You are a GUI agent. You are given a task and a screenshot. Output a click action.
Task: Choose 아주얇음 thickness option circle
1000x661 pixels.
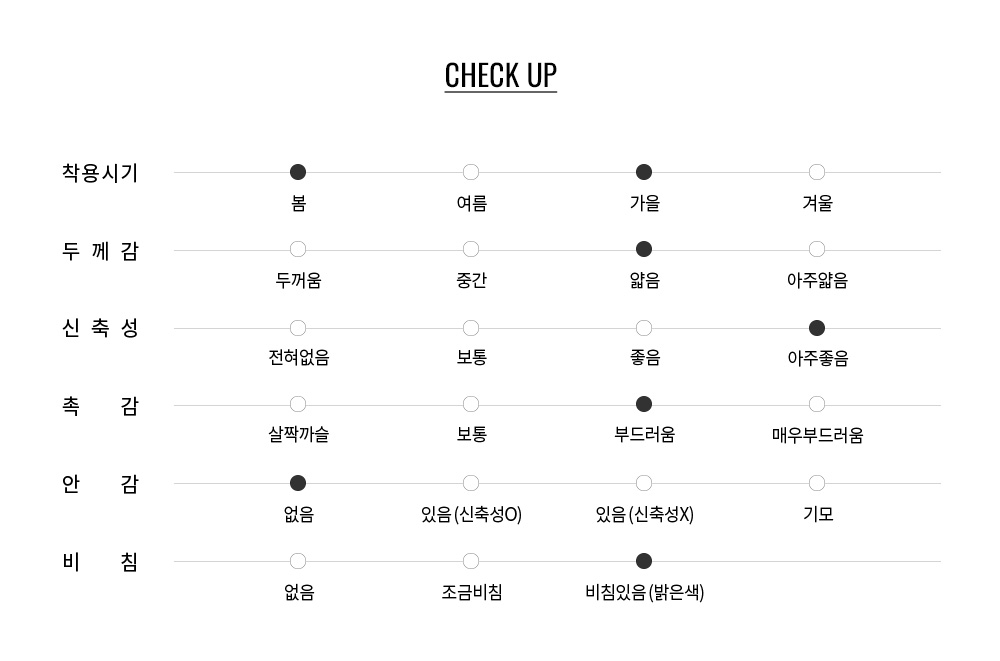(x=817, y=249)
